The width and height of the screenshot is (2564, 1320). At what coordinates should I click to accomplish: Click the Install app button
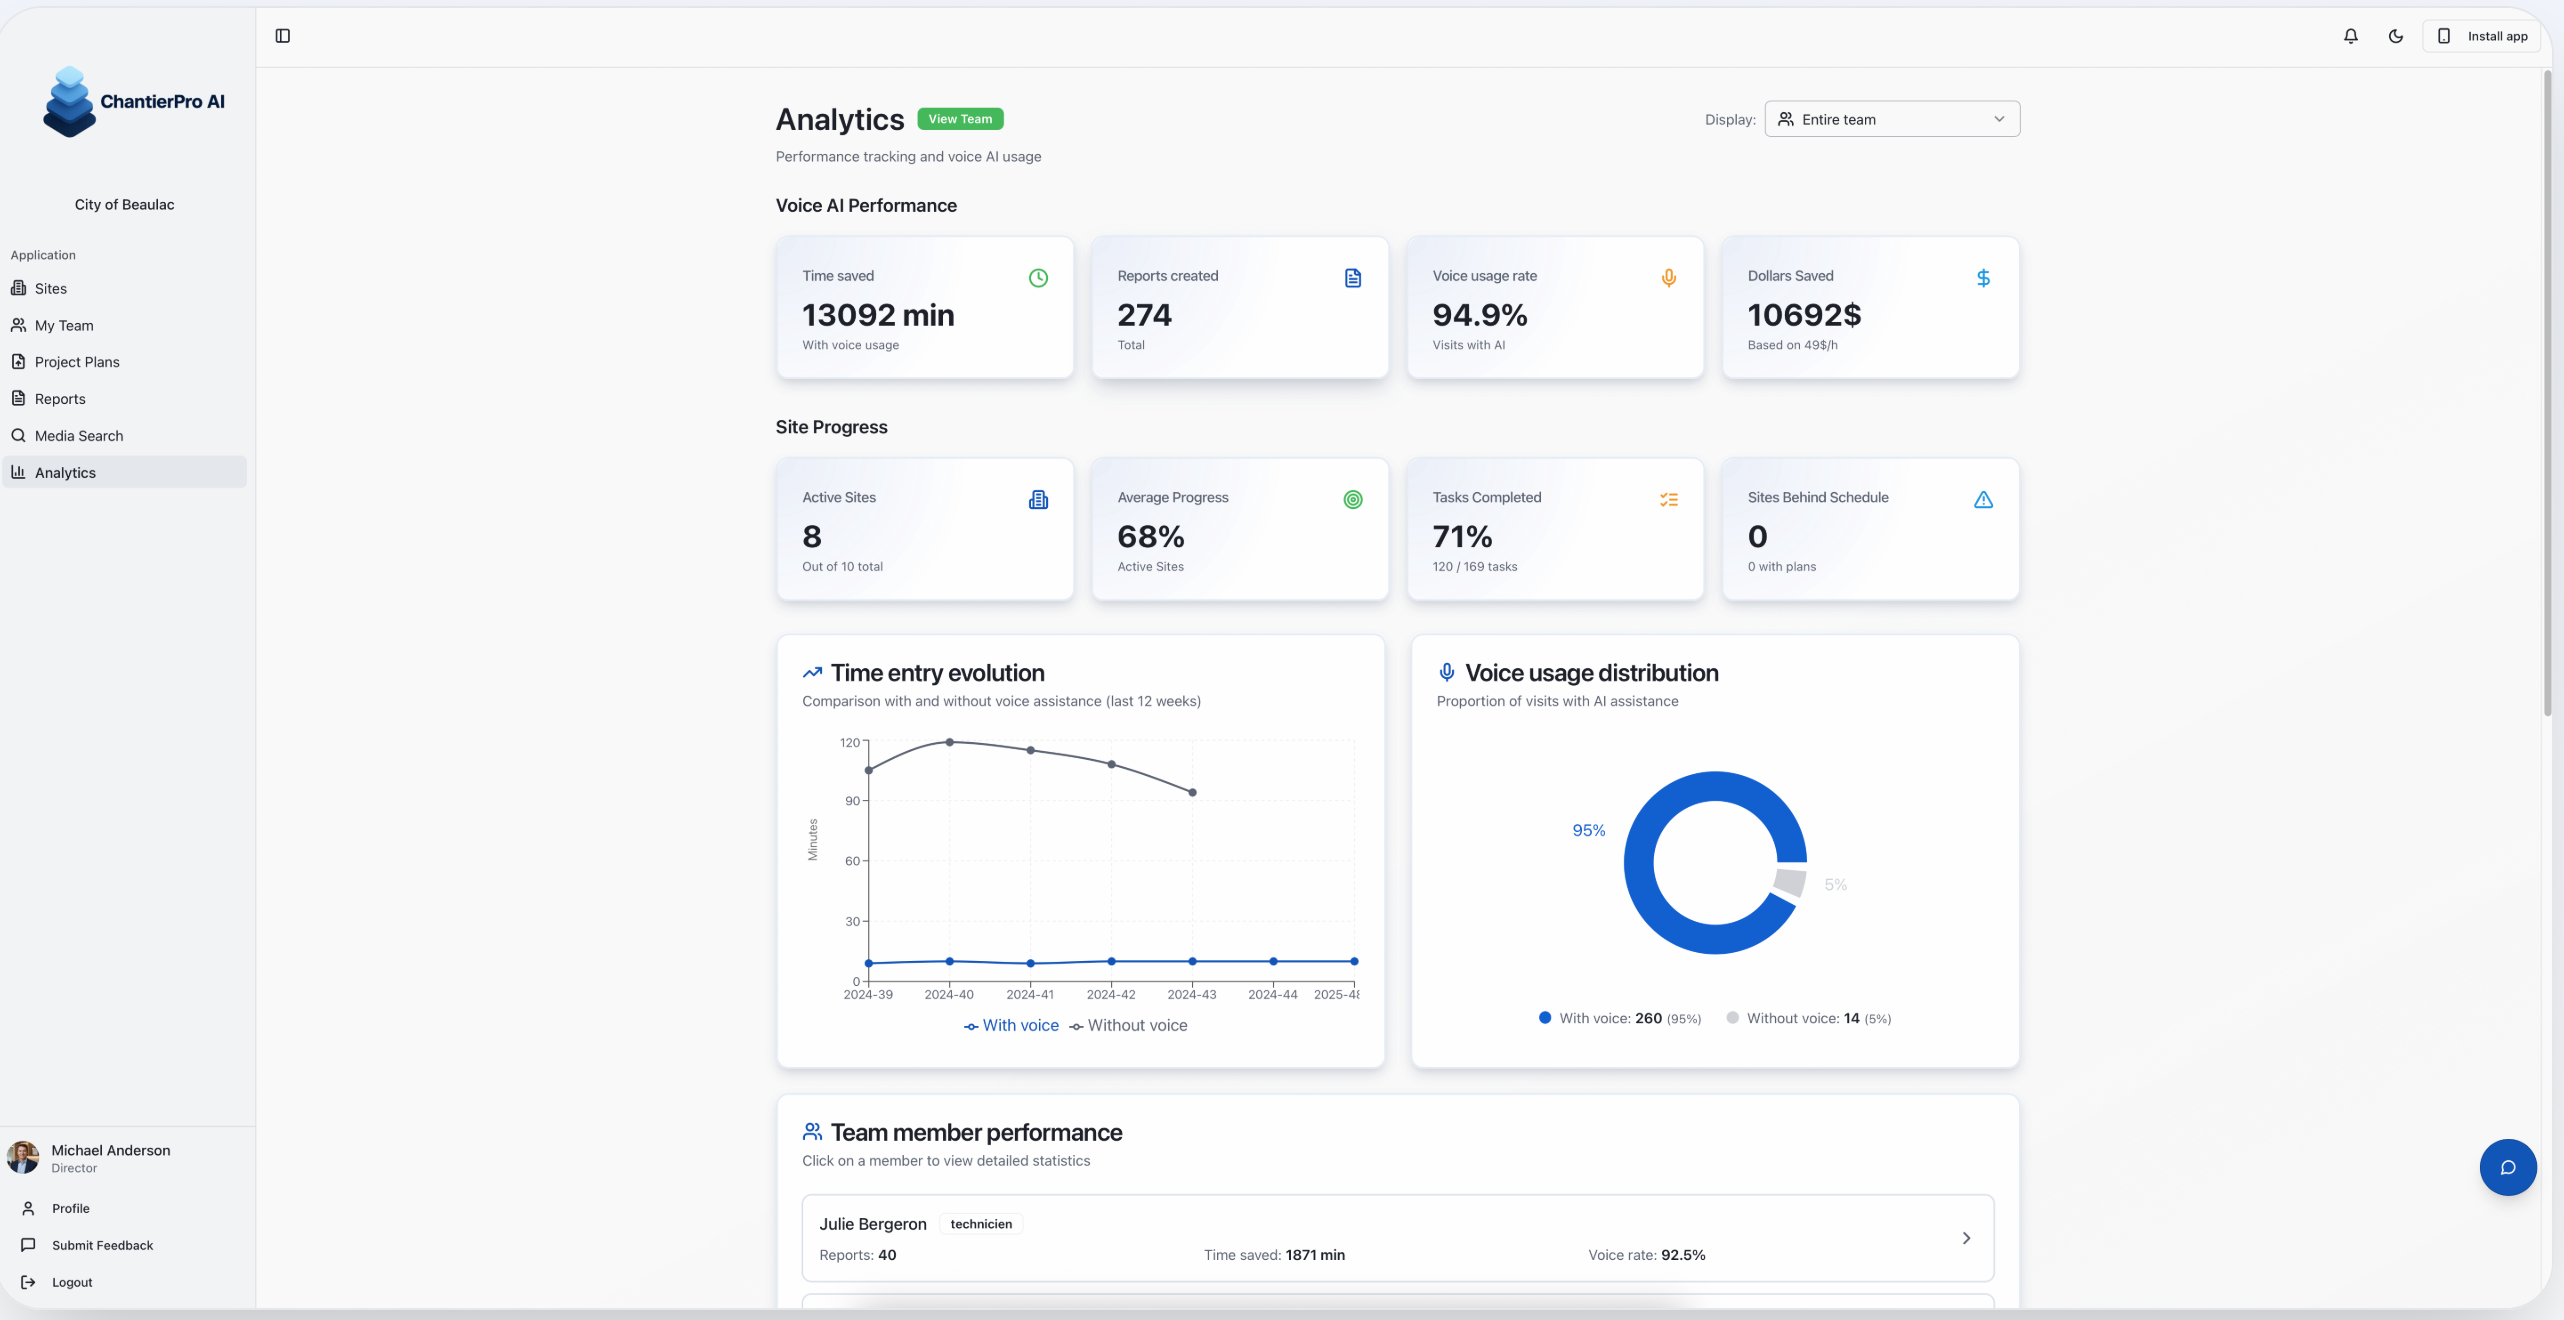(2483, 36)
